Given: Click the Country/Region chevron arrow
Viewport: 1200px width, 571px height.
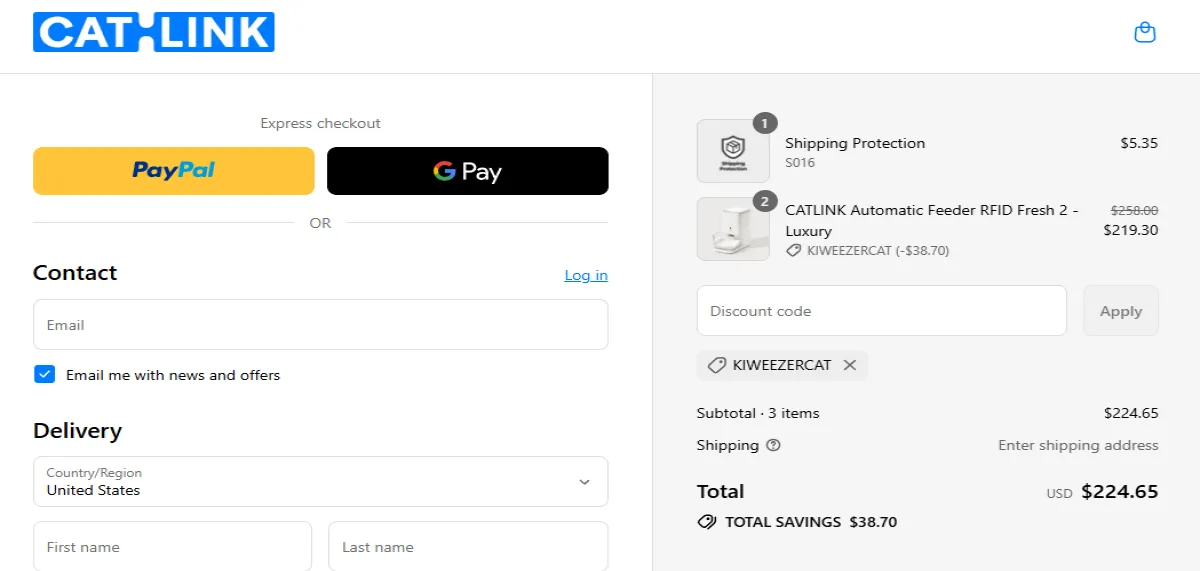Looking at the screenshot, I should pyautogui.click(x=585, y=482).
